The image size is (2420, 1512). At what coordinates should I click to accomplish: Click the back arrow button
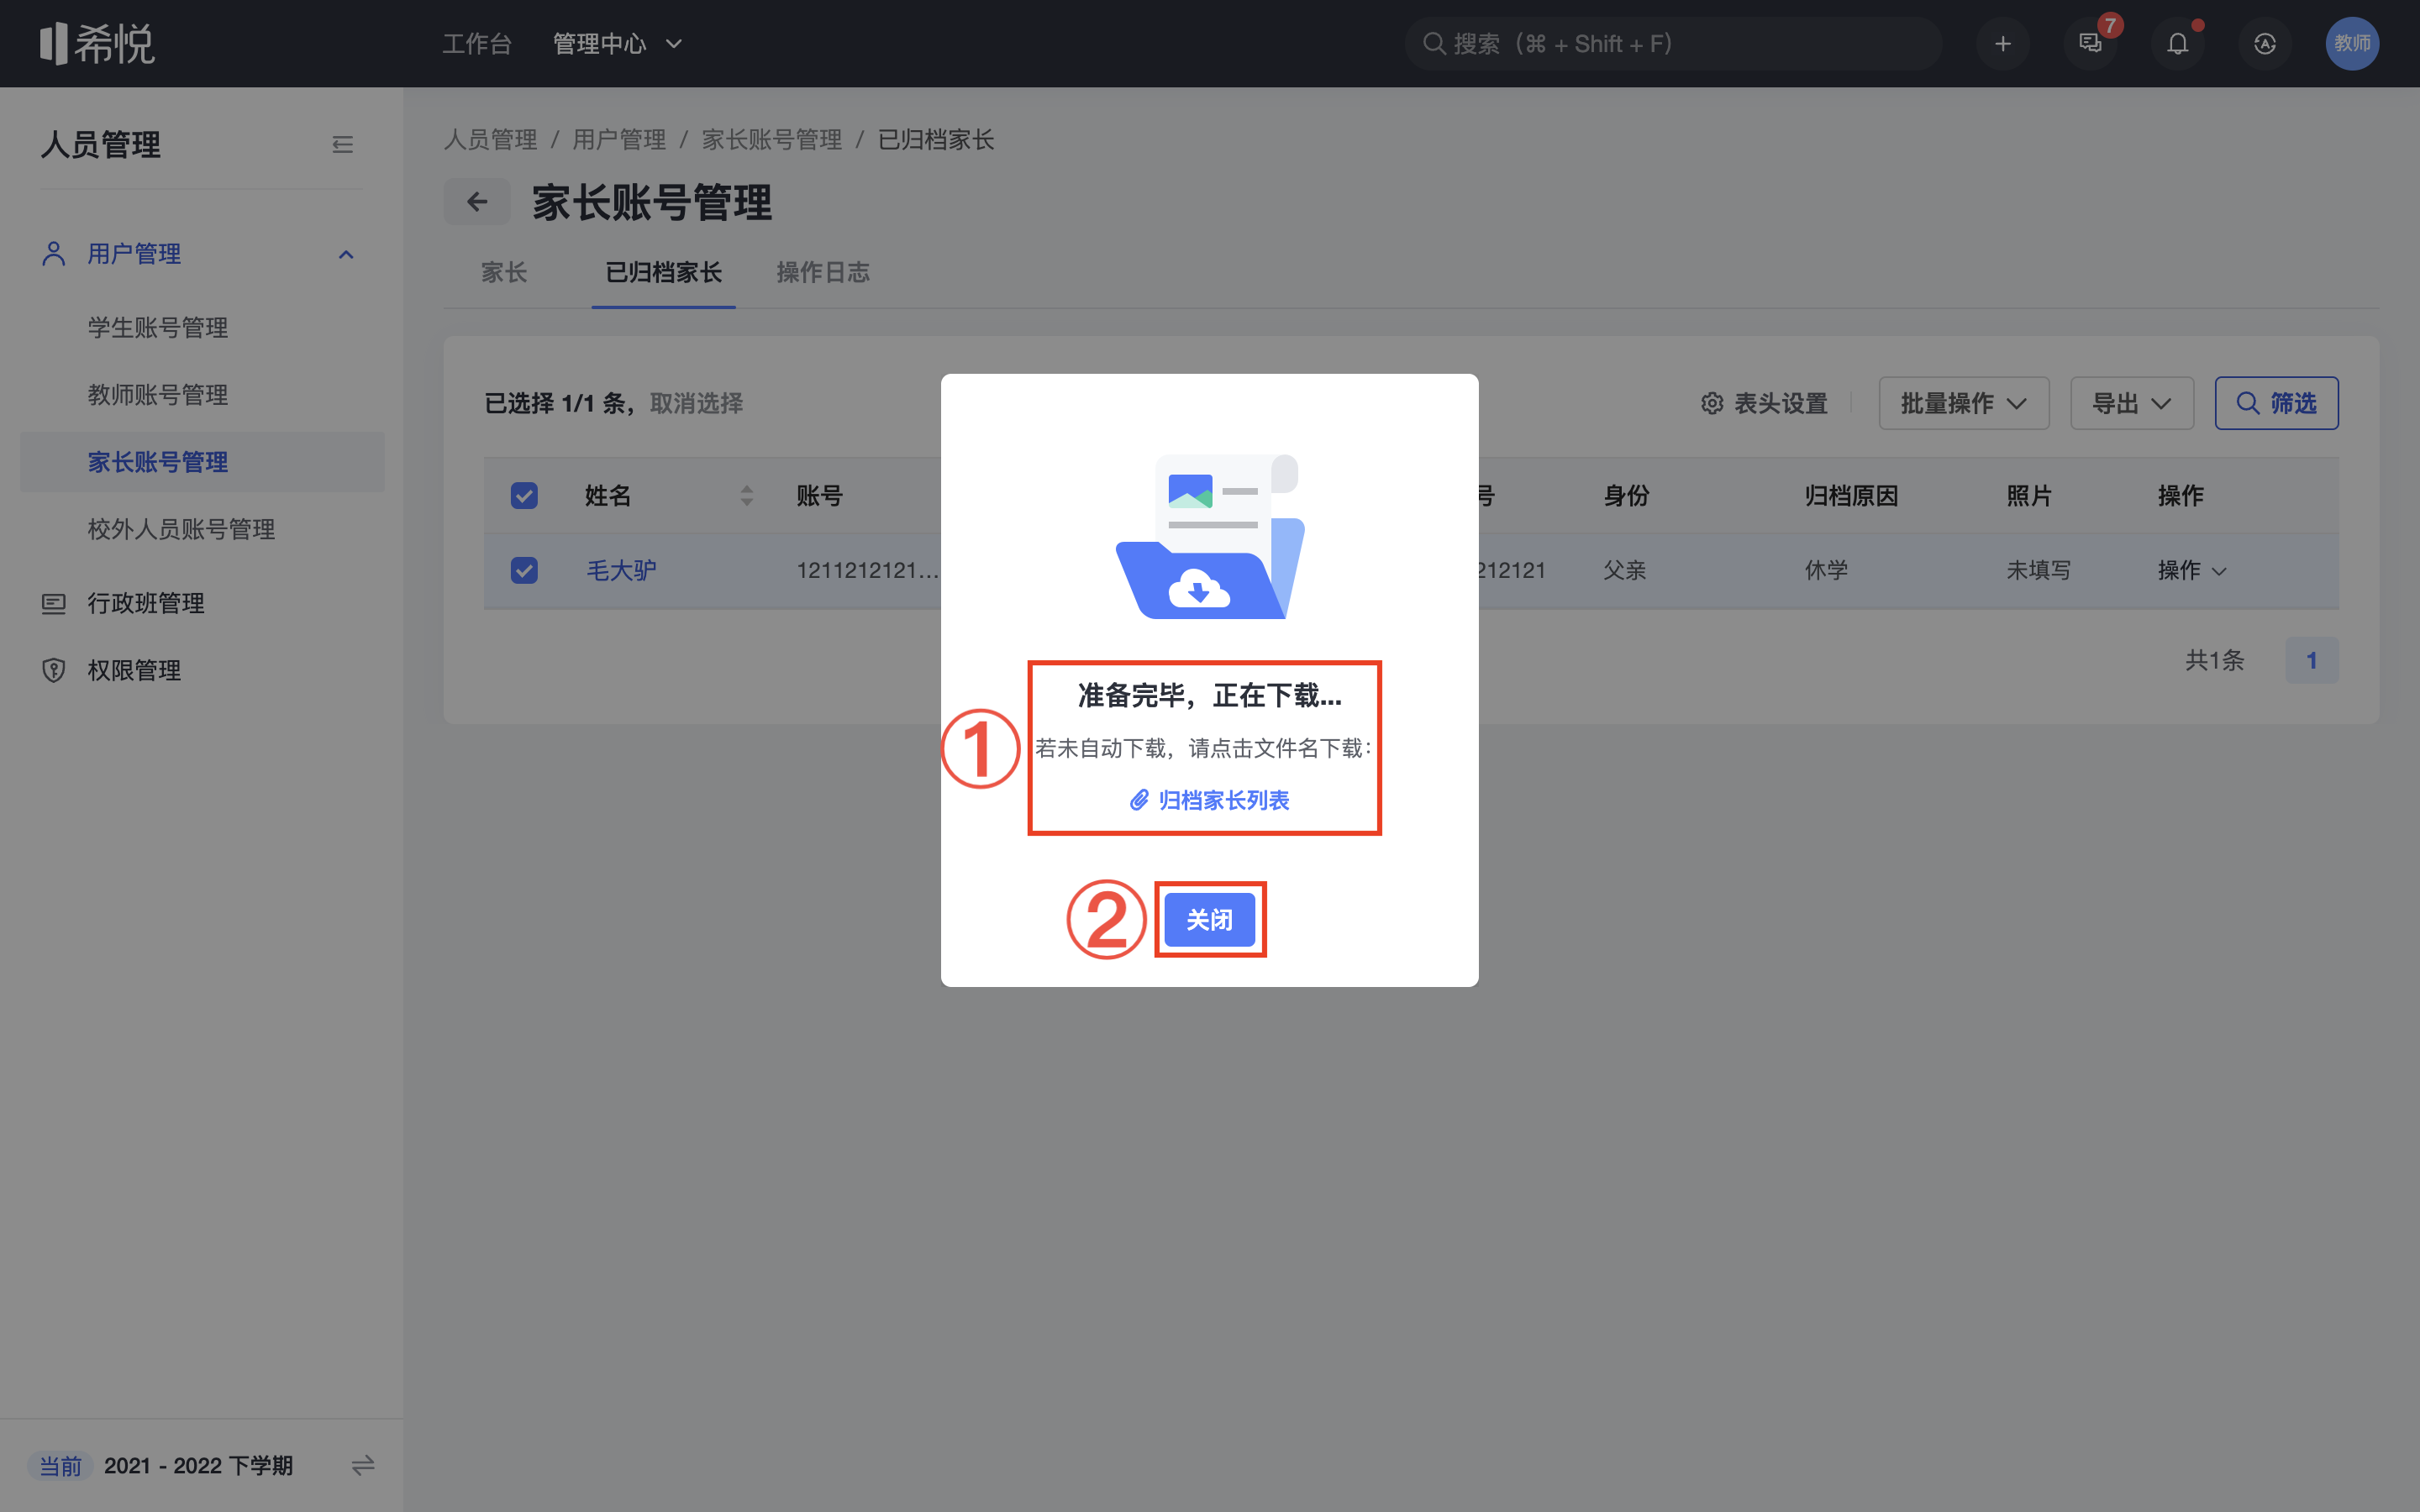point(477,202)
